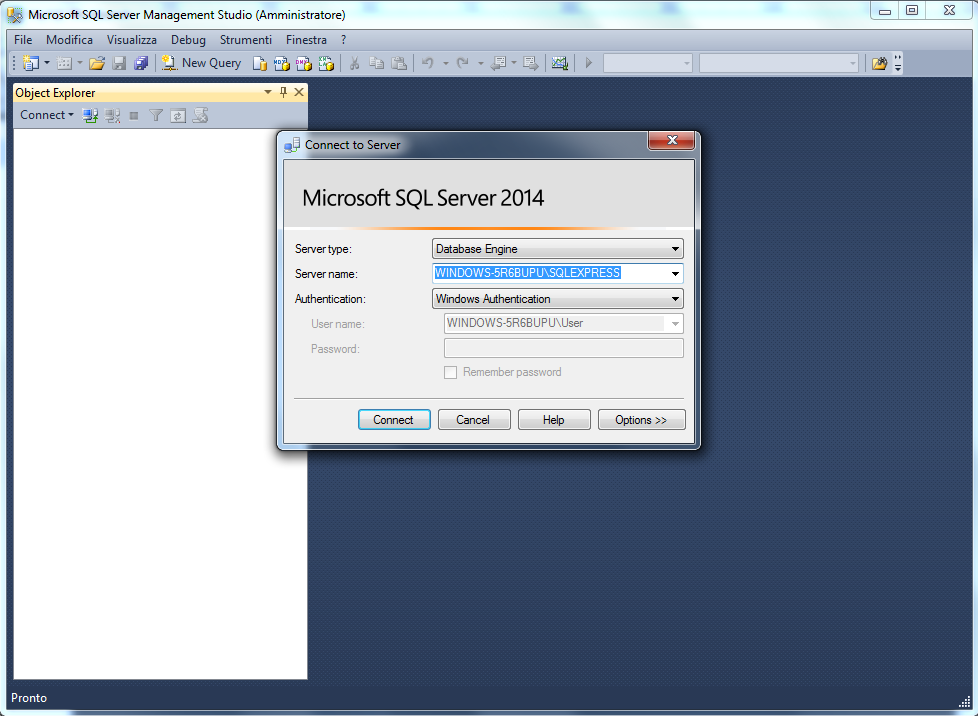
Task: Click the Save All icon
Action: 141,63
